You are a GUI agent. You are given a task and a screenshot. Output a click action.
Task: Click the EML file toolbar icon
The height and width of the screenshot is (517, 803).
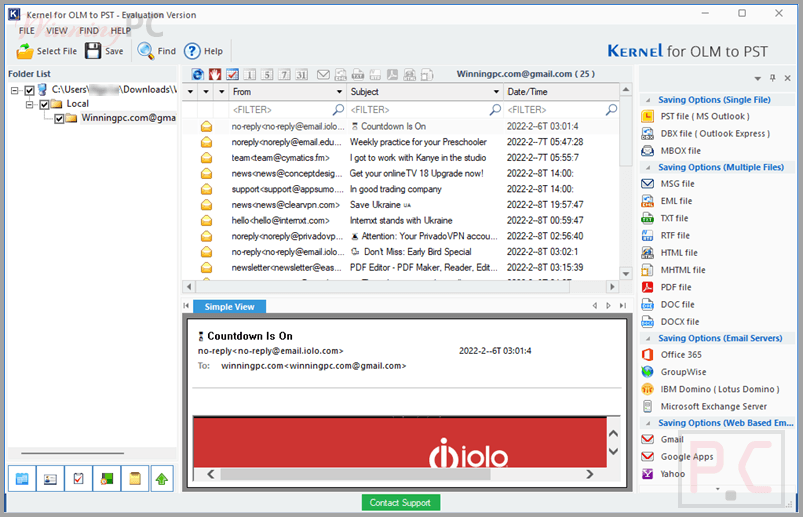pyautogui.click(x=341, y=75)
